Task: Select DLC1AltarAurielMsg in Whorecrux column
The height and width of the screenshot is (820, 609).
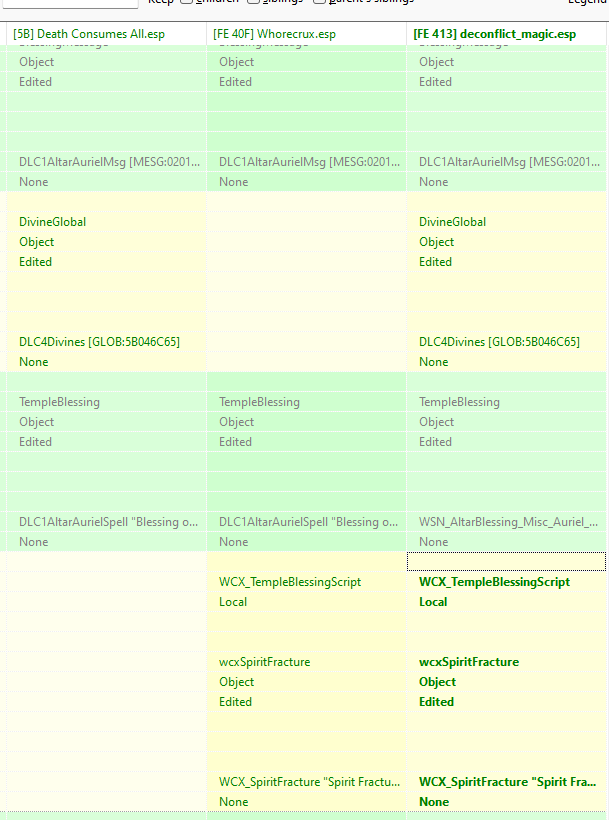Action: click(309, 162)
